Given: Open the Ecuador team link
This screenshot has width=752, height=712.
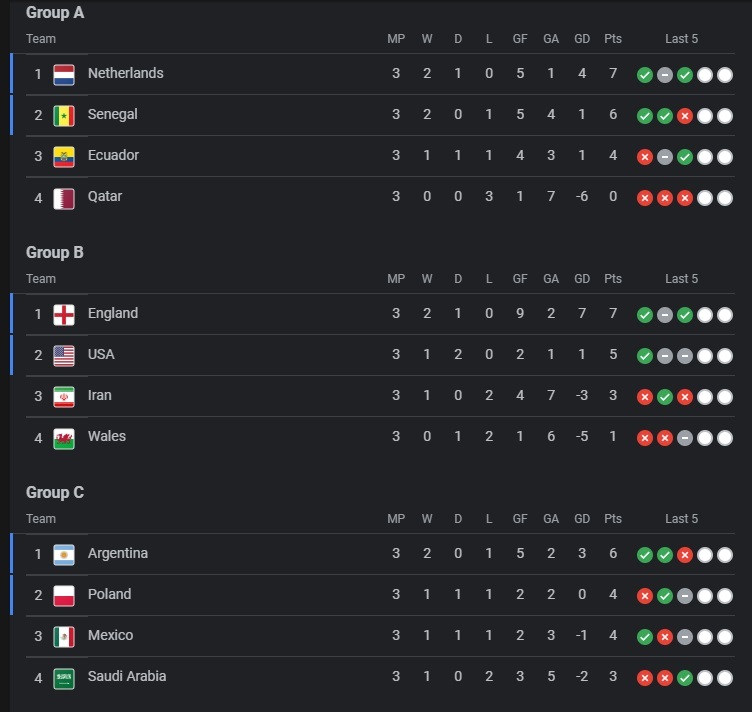Looking at the screenshot, I should [113, 155].
